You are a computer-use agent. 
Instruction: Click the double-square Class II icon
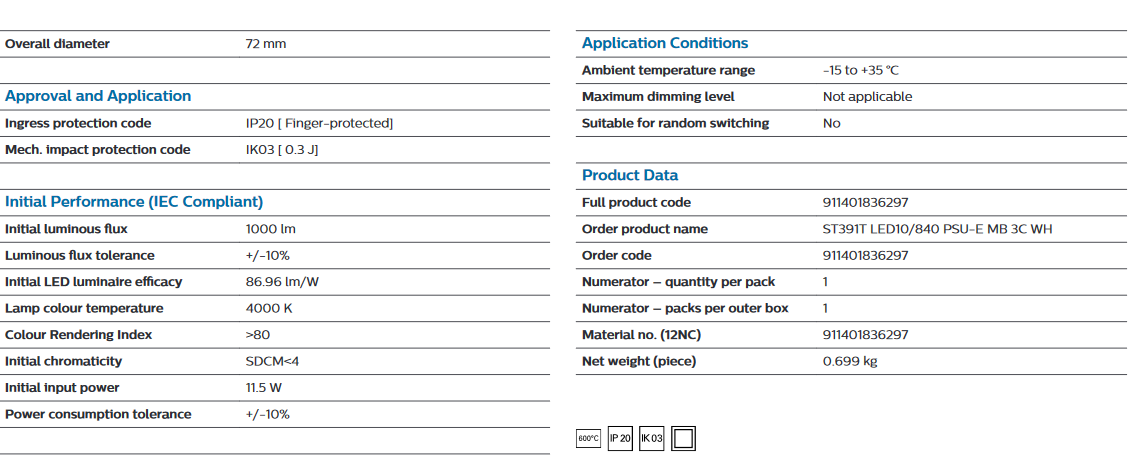coord(683,438)
